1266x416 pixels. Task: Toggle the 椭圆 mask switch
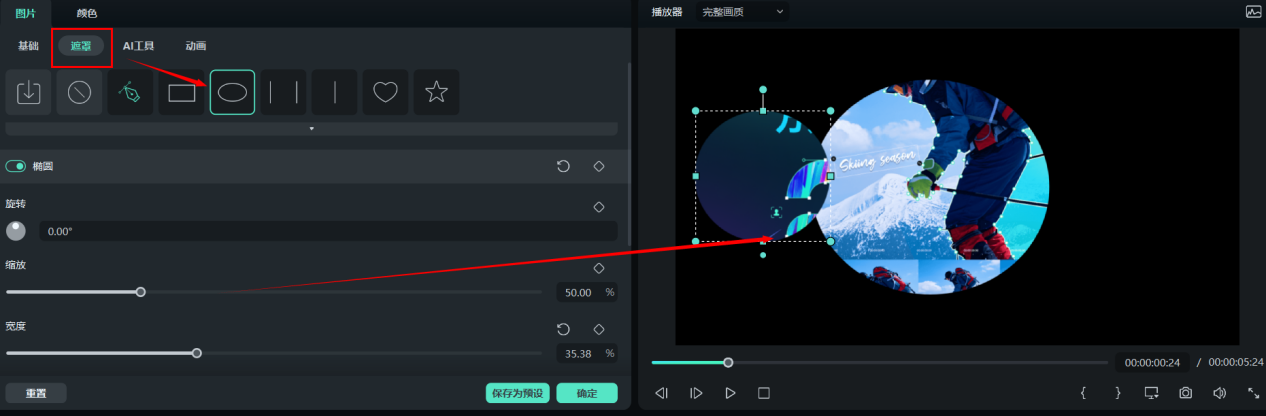16,166
